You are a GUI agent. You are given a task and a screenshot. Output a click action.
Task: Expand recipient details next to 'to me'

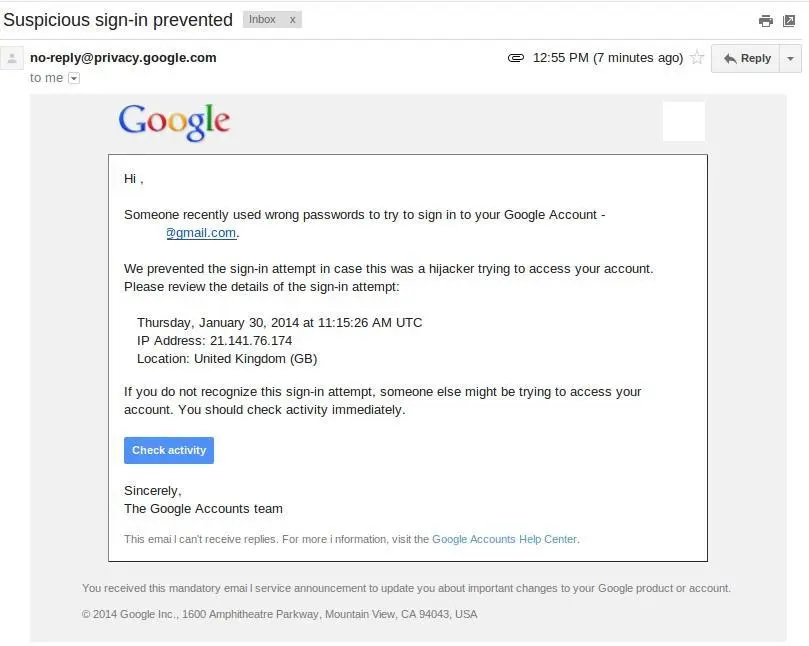point(74,78)
